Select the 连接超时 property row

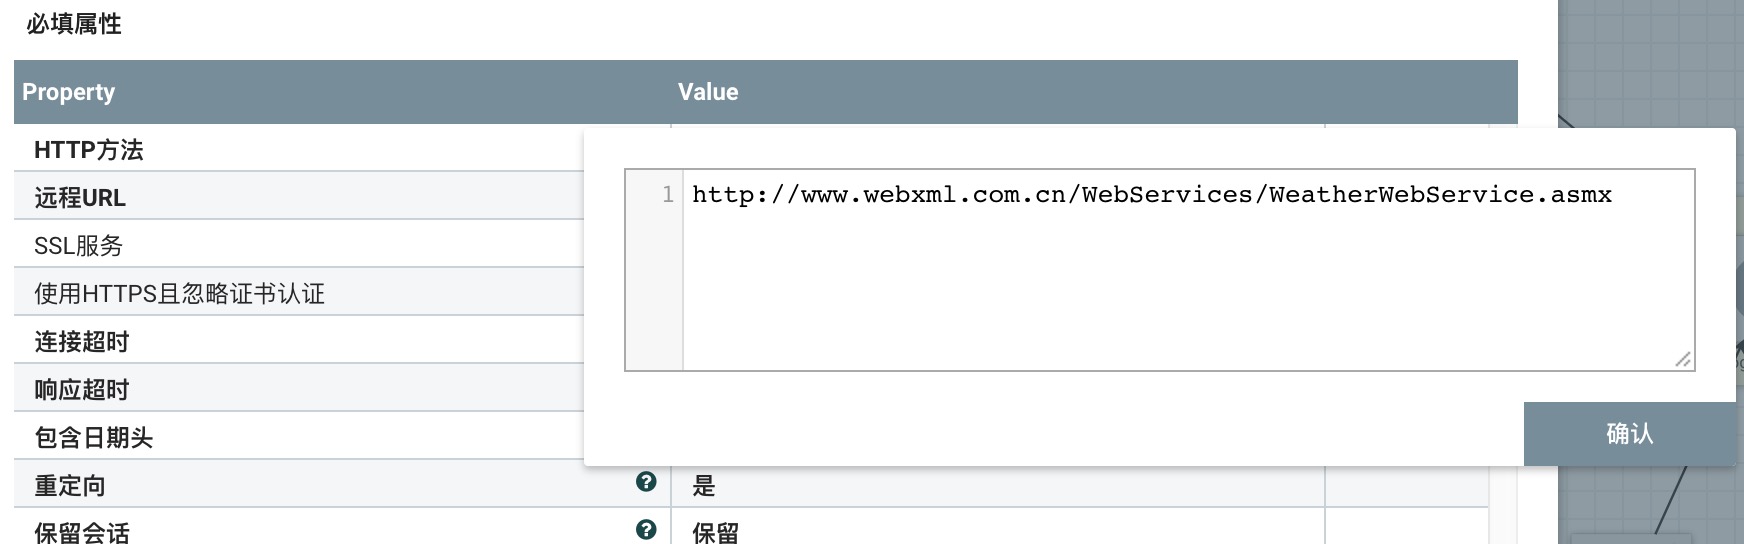point(82,342)
